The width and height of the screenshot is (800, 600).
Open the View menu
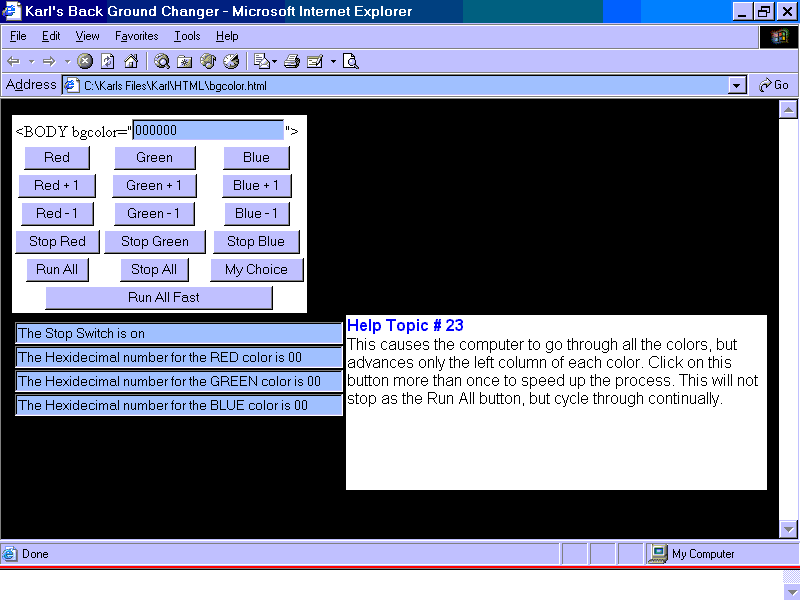click(x=87, y=36)
